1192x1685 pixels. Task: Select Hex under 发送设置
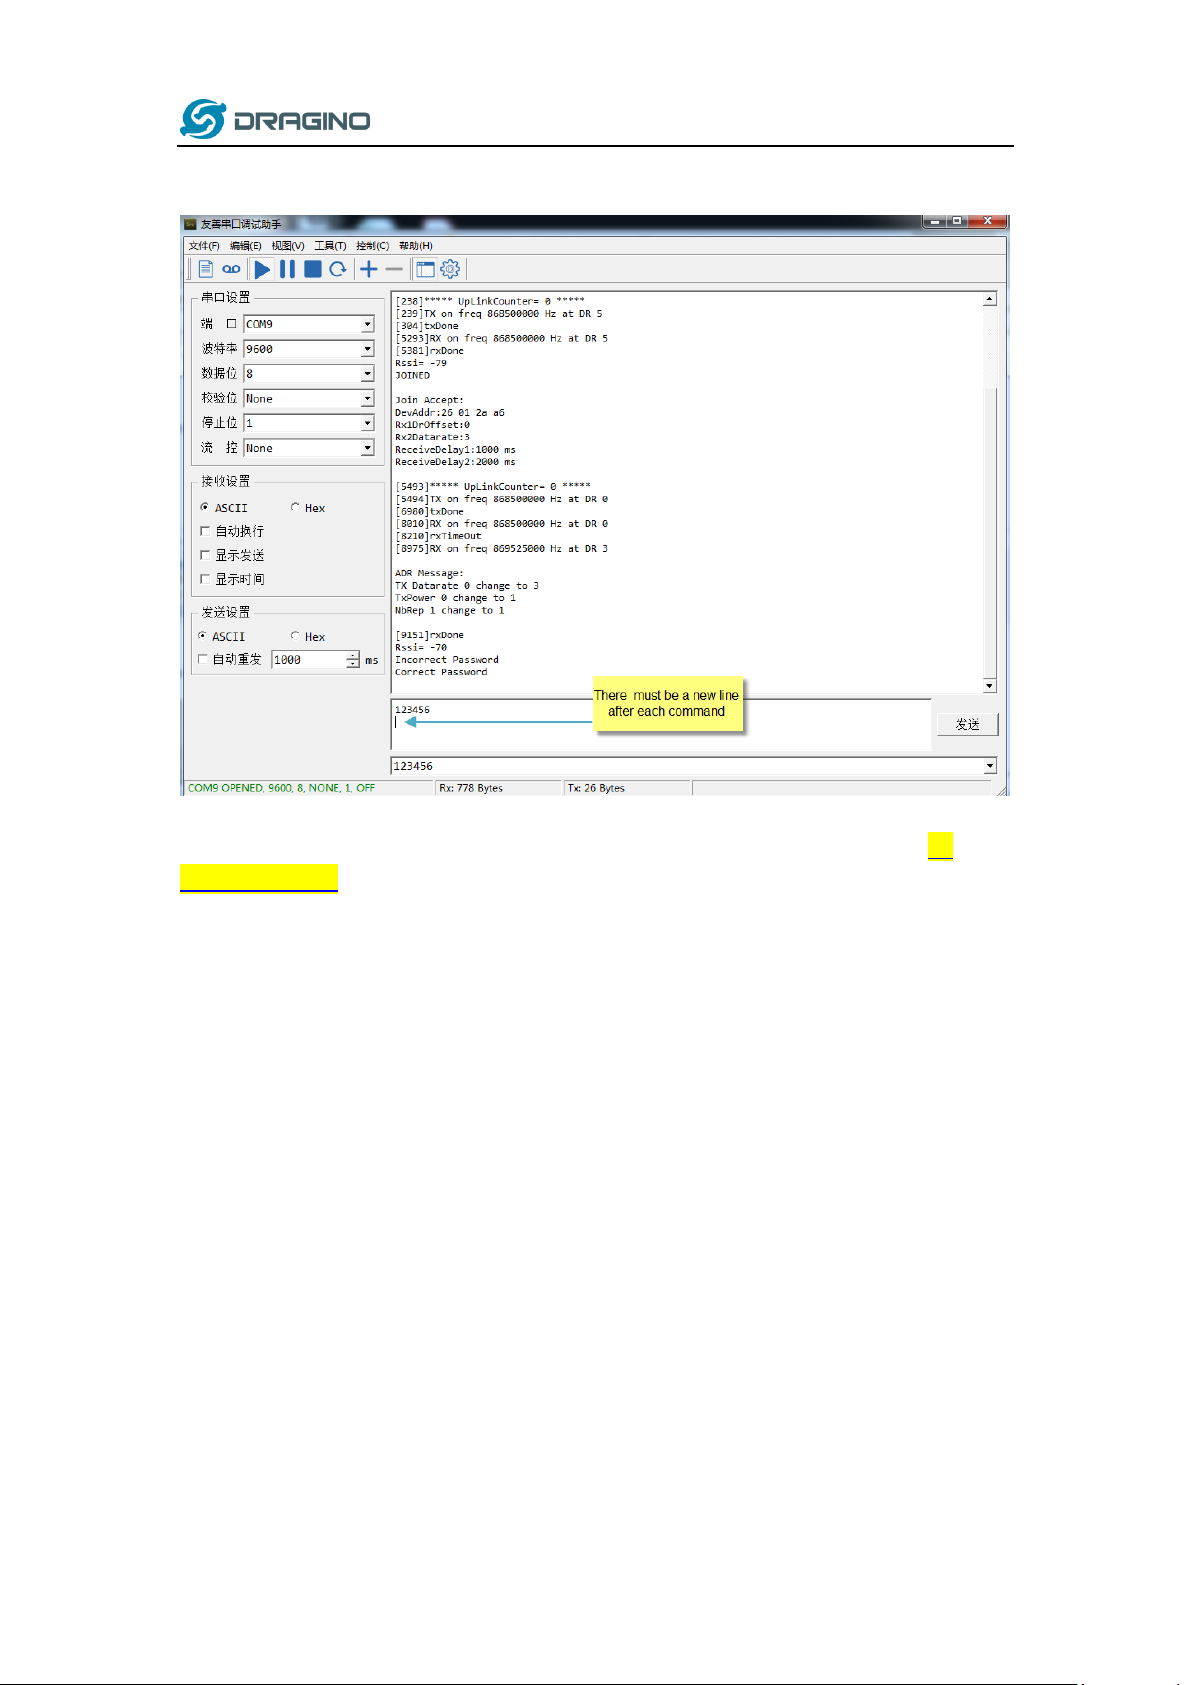coord(308,636)
